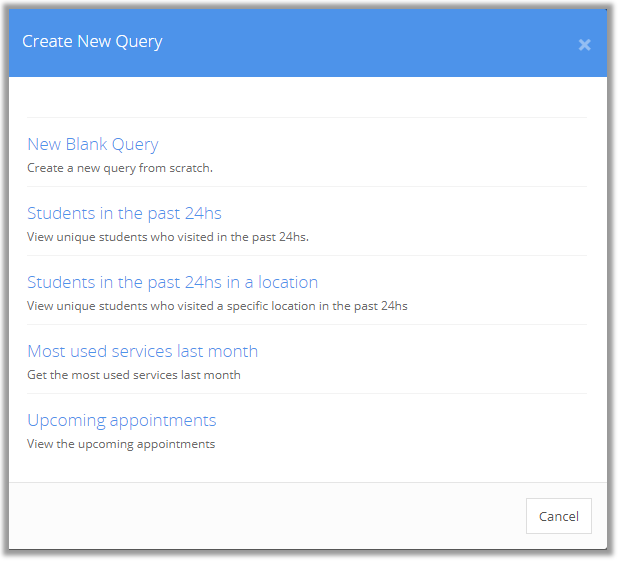Click the 'Create a new query from scratch' description
This screenshot has width=618, height=562.
(x=119, y=168)
